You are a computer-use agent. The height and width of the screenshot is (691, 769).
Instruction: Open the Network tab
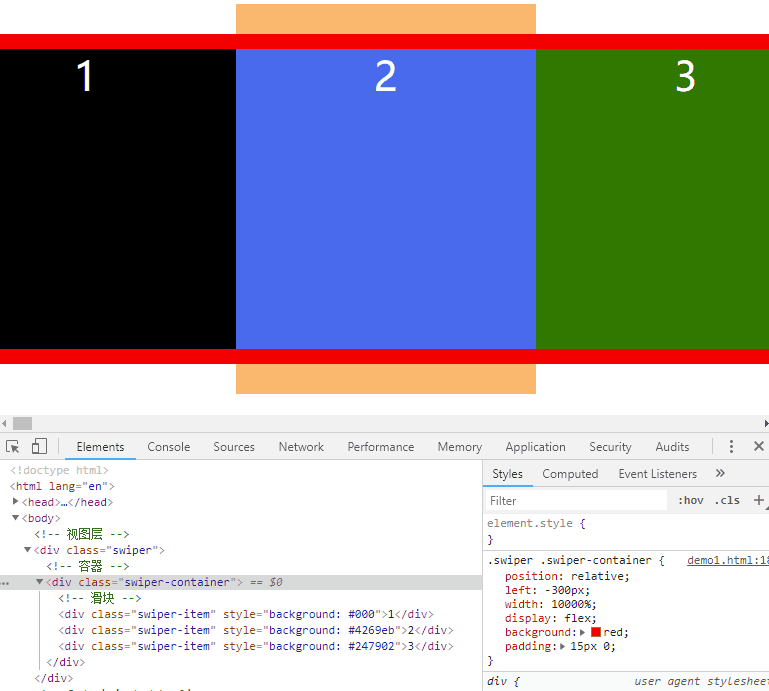click(x=301, y=447)
